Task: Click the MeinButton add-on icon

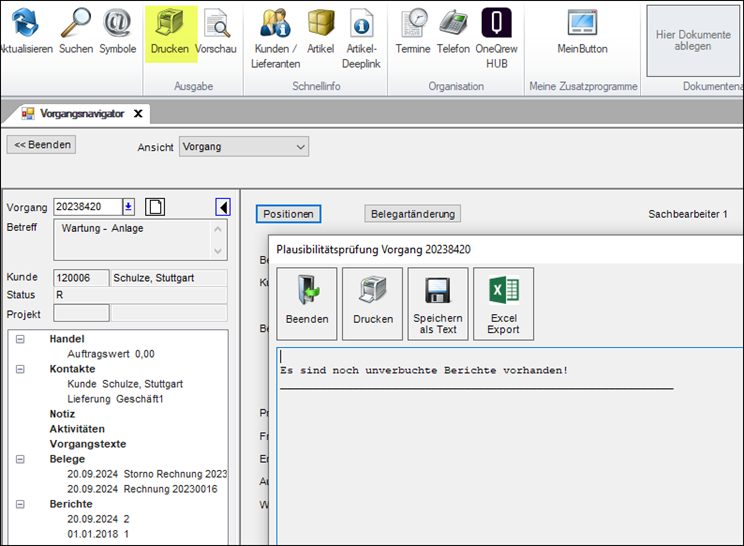Action: coord(582,23)
